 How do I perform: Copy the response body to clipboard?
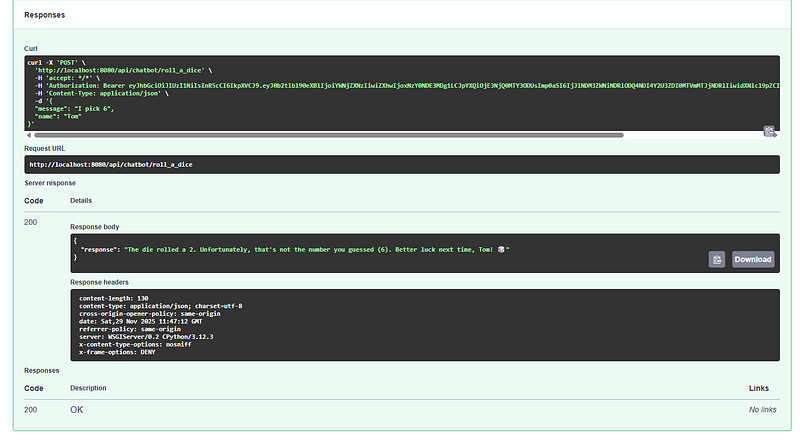(x=716, y=259)
